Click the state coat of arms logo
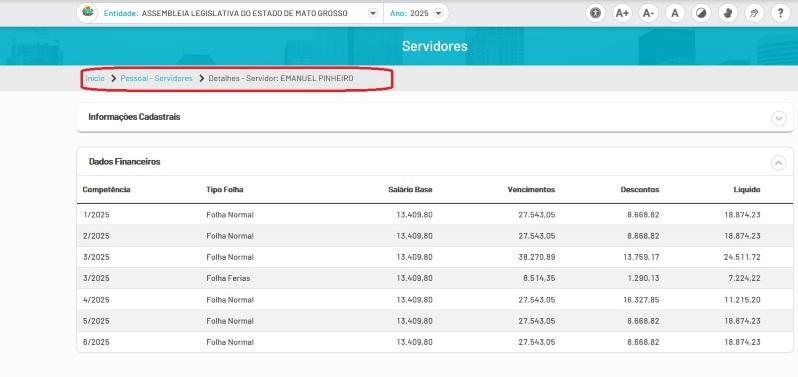The width and height of the screenshot is (798, 377). pos(88,12)
